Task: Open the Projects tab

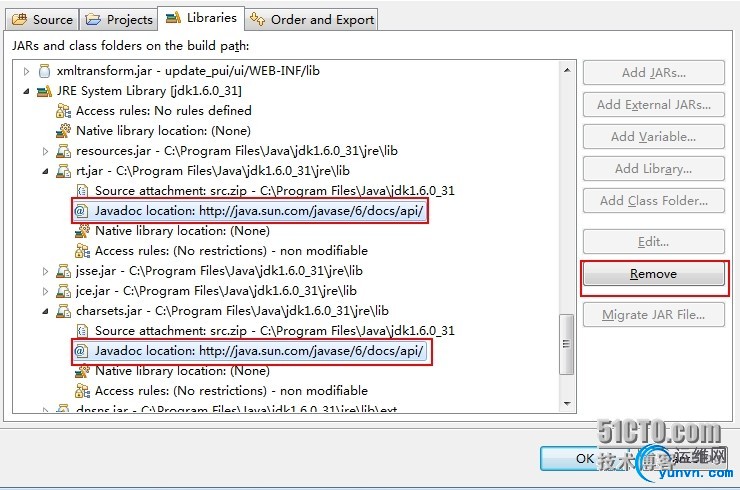Action: 118,19
